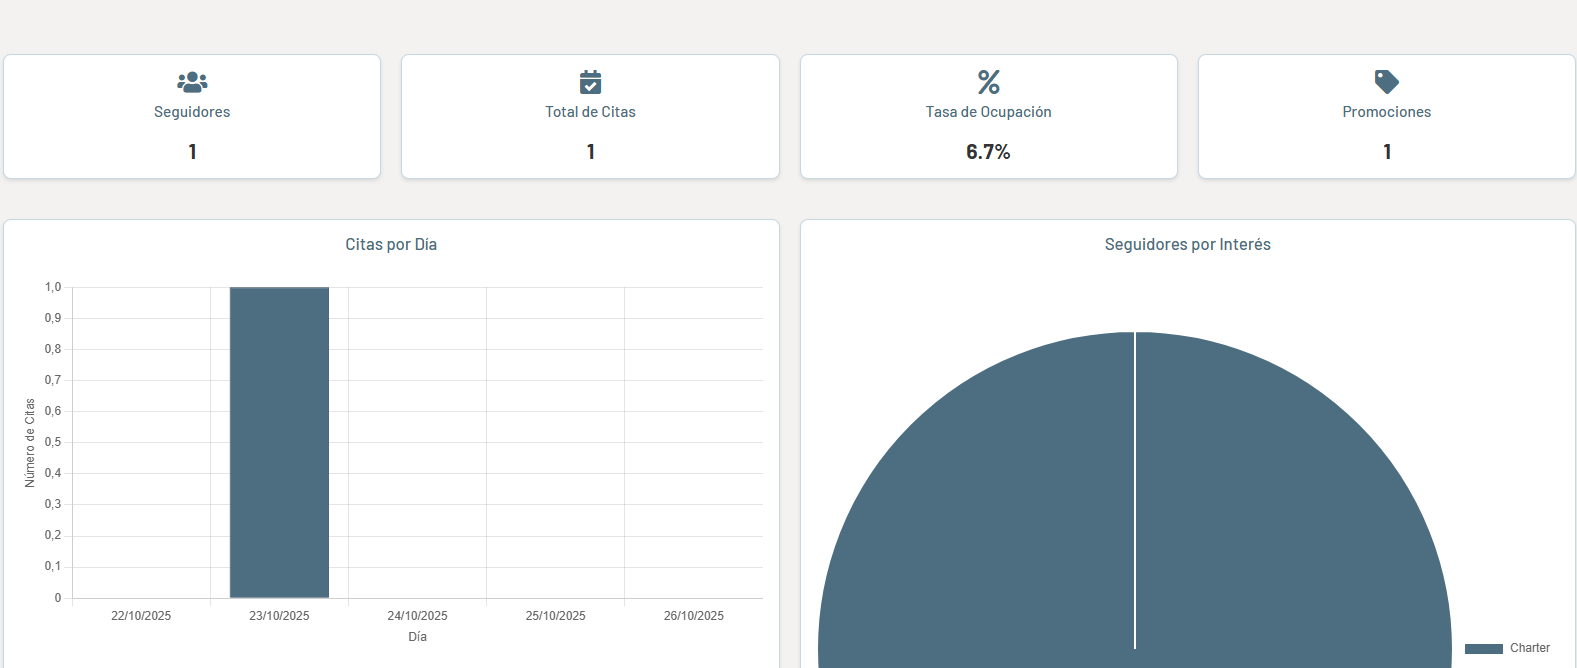The height and width of the screenshot is (668, 1577).
Task: Click the 24/10/2025 axis date label
Action: (x=418, y=616)
